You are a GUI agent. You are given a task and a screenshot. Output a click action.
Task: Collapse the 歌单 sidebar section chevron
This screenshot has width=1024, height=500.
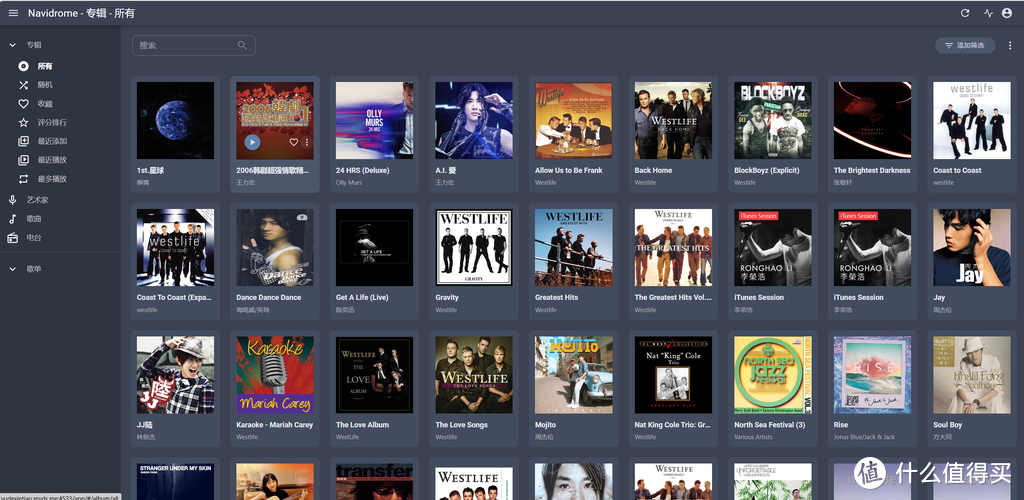(x=12, y=269)
